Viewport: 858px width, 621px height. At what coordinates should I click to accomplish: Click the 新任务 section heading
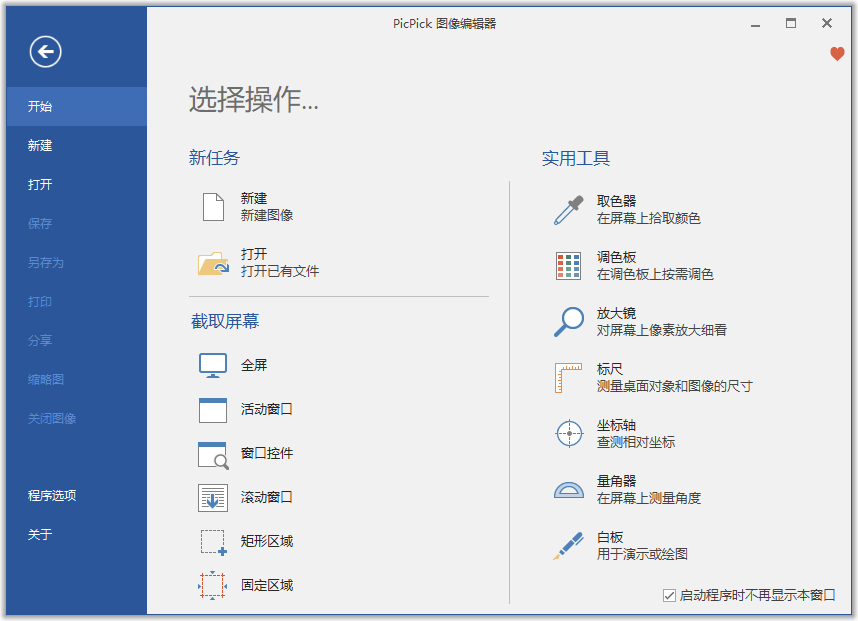click(x=214, y=158)
